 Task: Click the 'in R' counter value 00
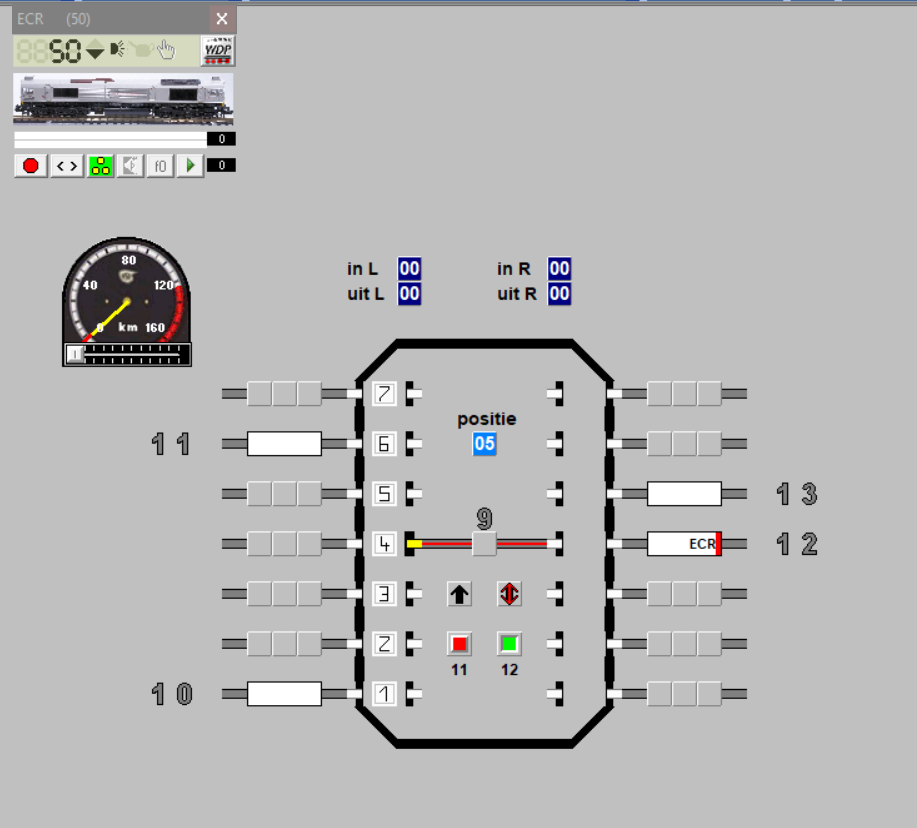point(559,268)
